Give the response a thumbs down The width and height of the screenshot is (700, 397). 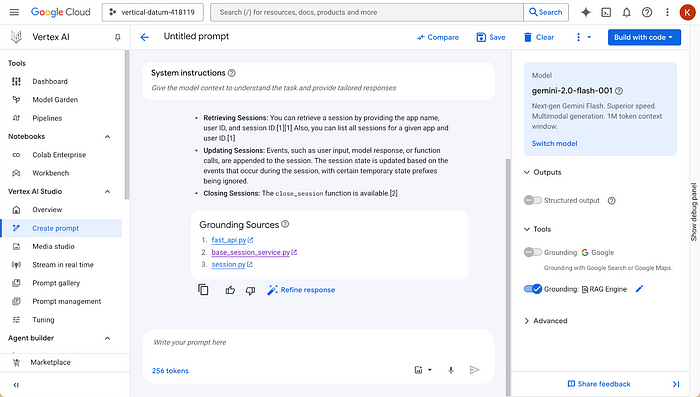[250, 290]
